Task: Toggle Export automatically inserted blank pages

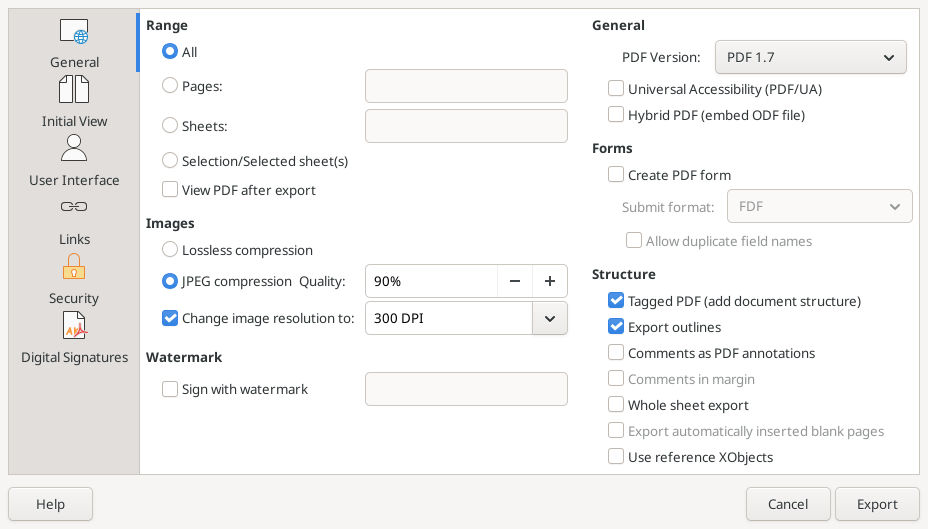Action: pos(616,431)
